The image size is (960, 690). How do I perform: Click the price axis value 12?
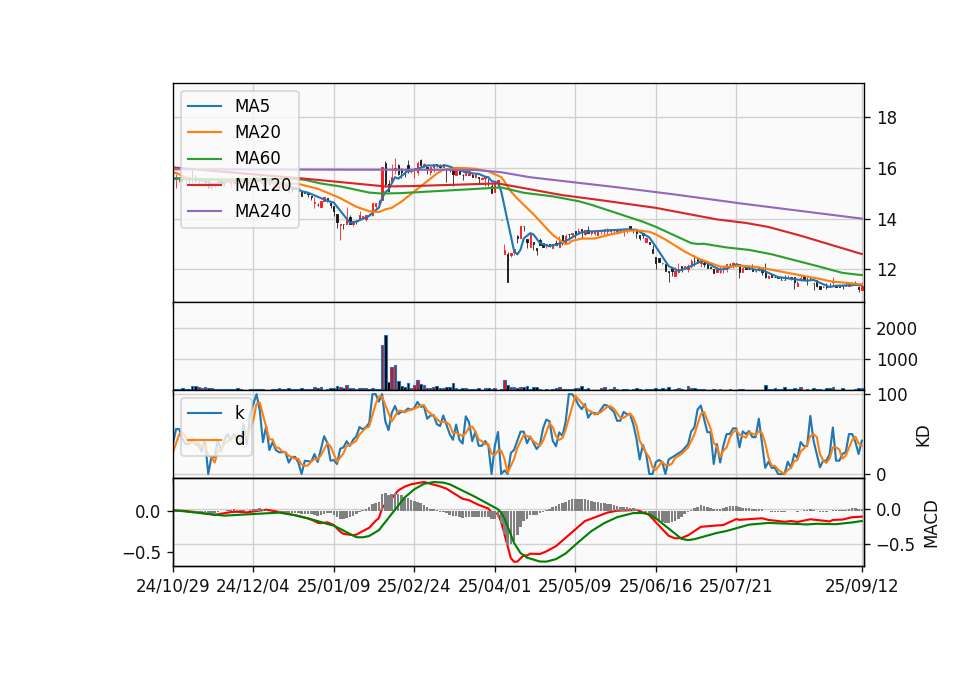[x=887, y=270]
